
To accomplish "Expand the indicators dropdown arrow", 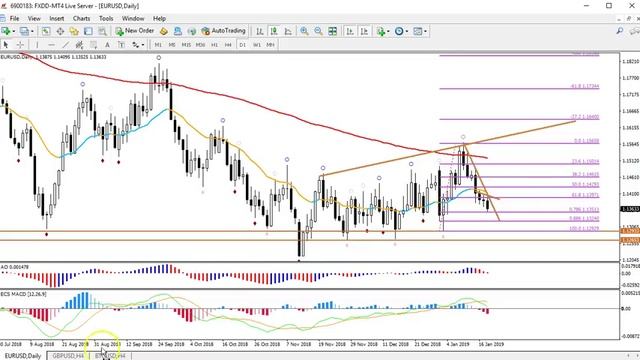I will (388, 31).
